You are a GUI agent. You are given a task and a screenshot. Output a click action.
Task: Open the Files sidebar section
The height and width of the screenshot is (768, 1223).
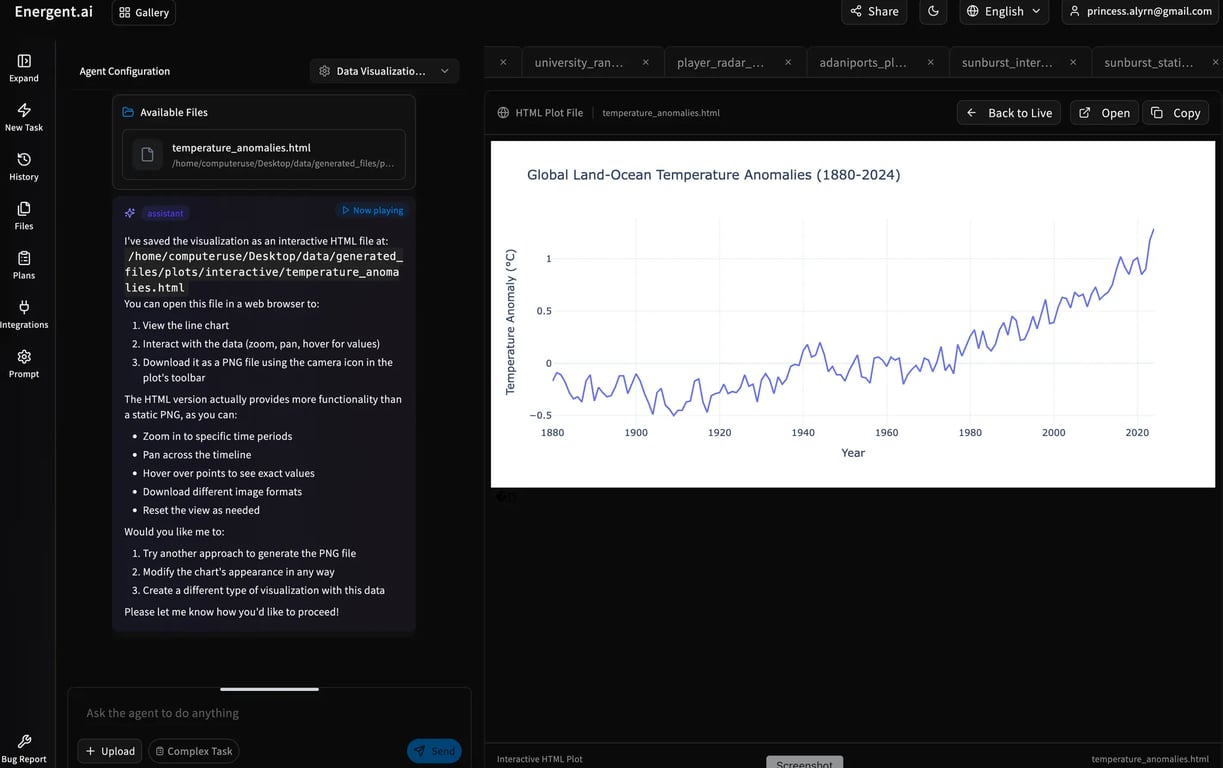(x=24, y=216)
